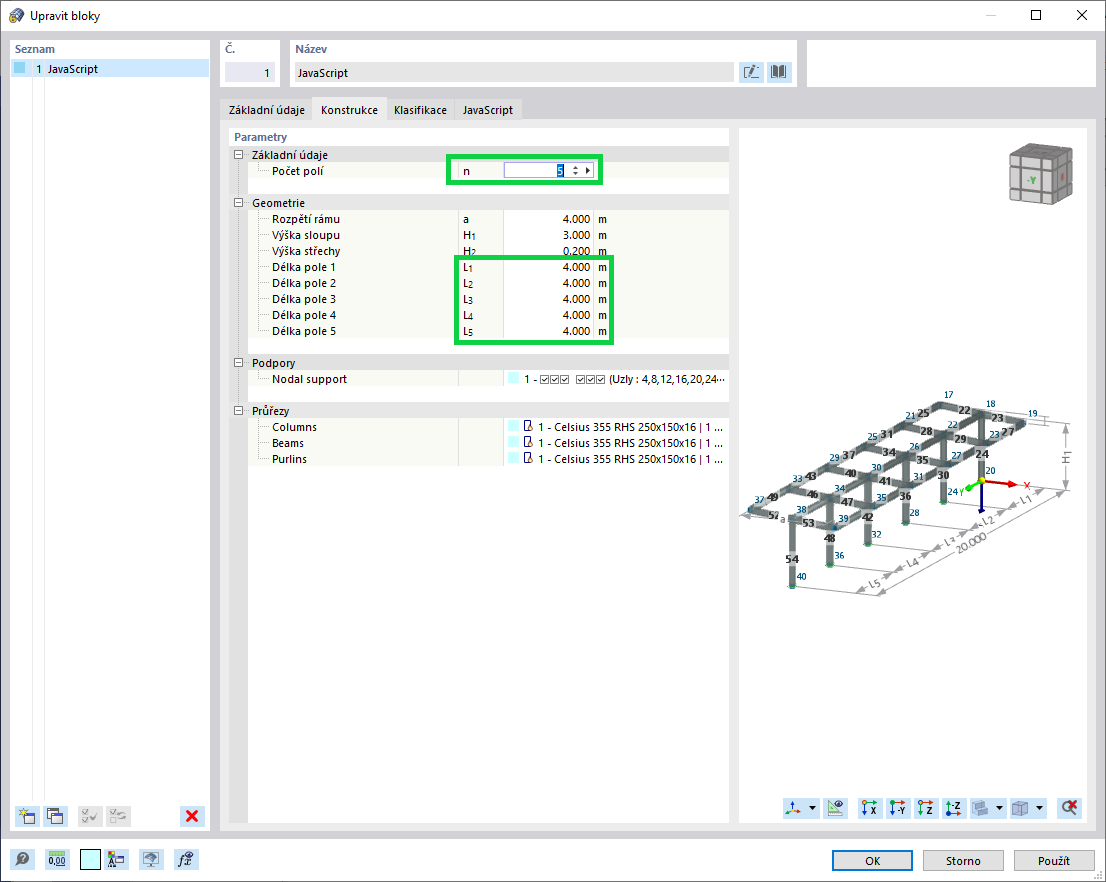Click arrow button next to n spinner
Viewport: 1106px width, 882px height.
(x=588, y=171)
